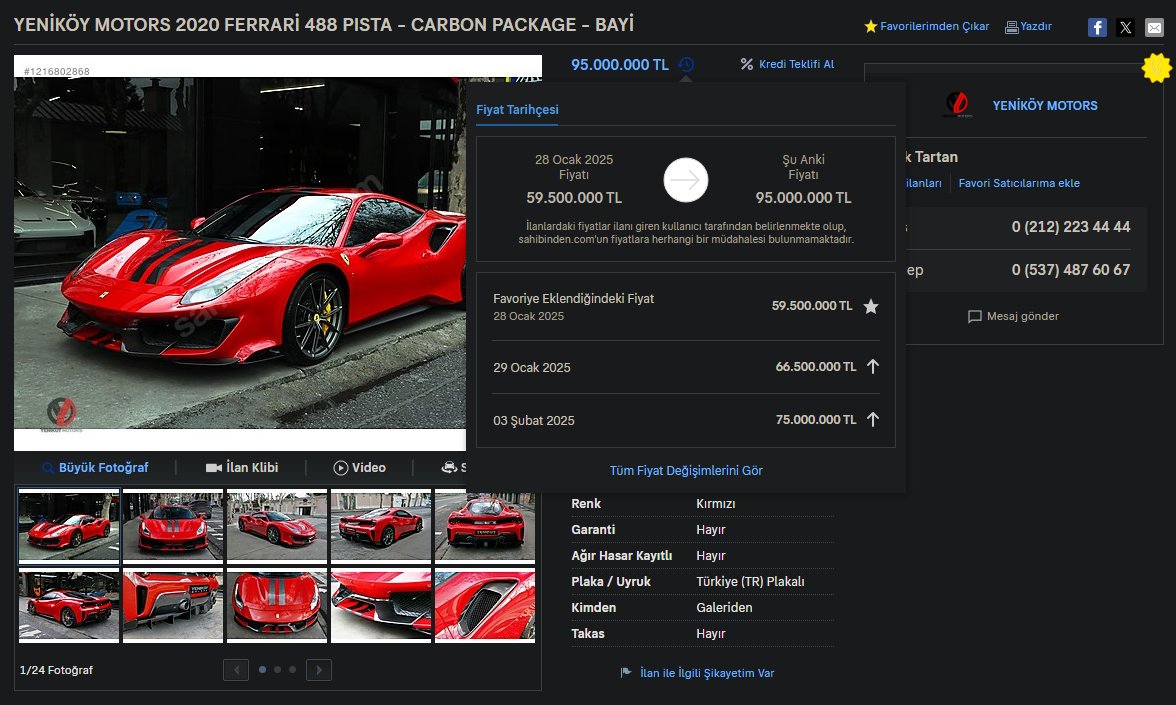
Task: Select thumbnail of hood stripes close-up
Action: pos(277,605)
